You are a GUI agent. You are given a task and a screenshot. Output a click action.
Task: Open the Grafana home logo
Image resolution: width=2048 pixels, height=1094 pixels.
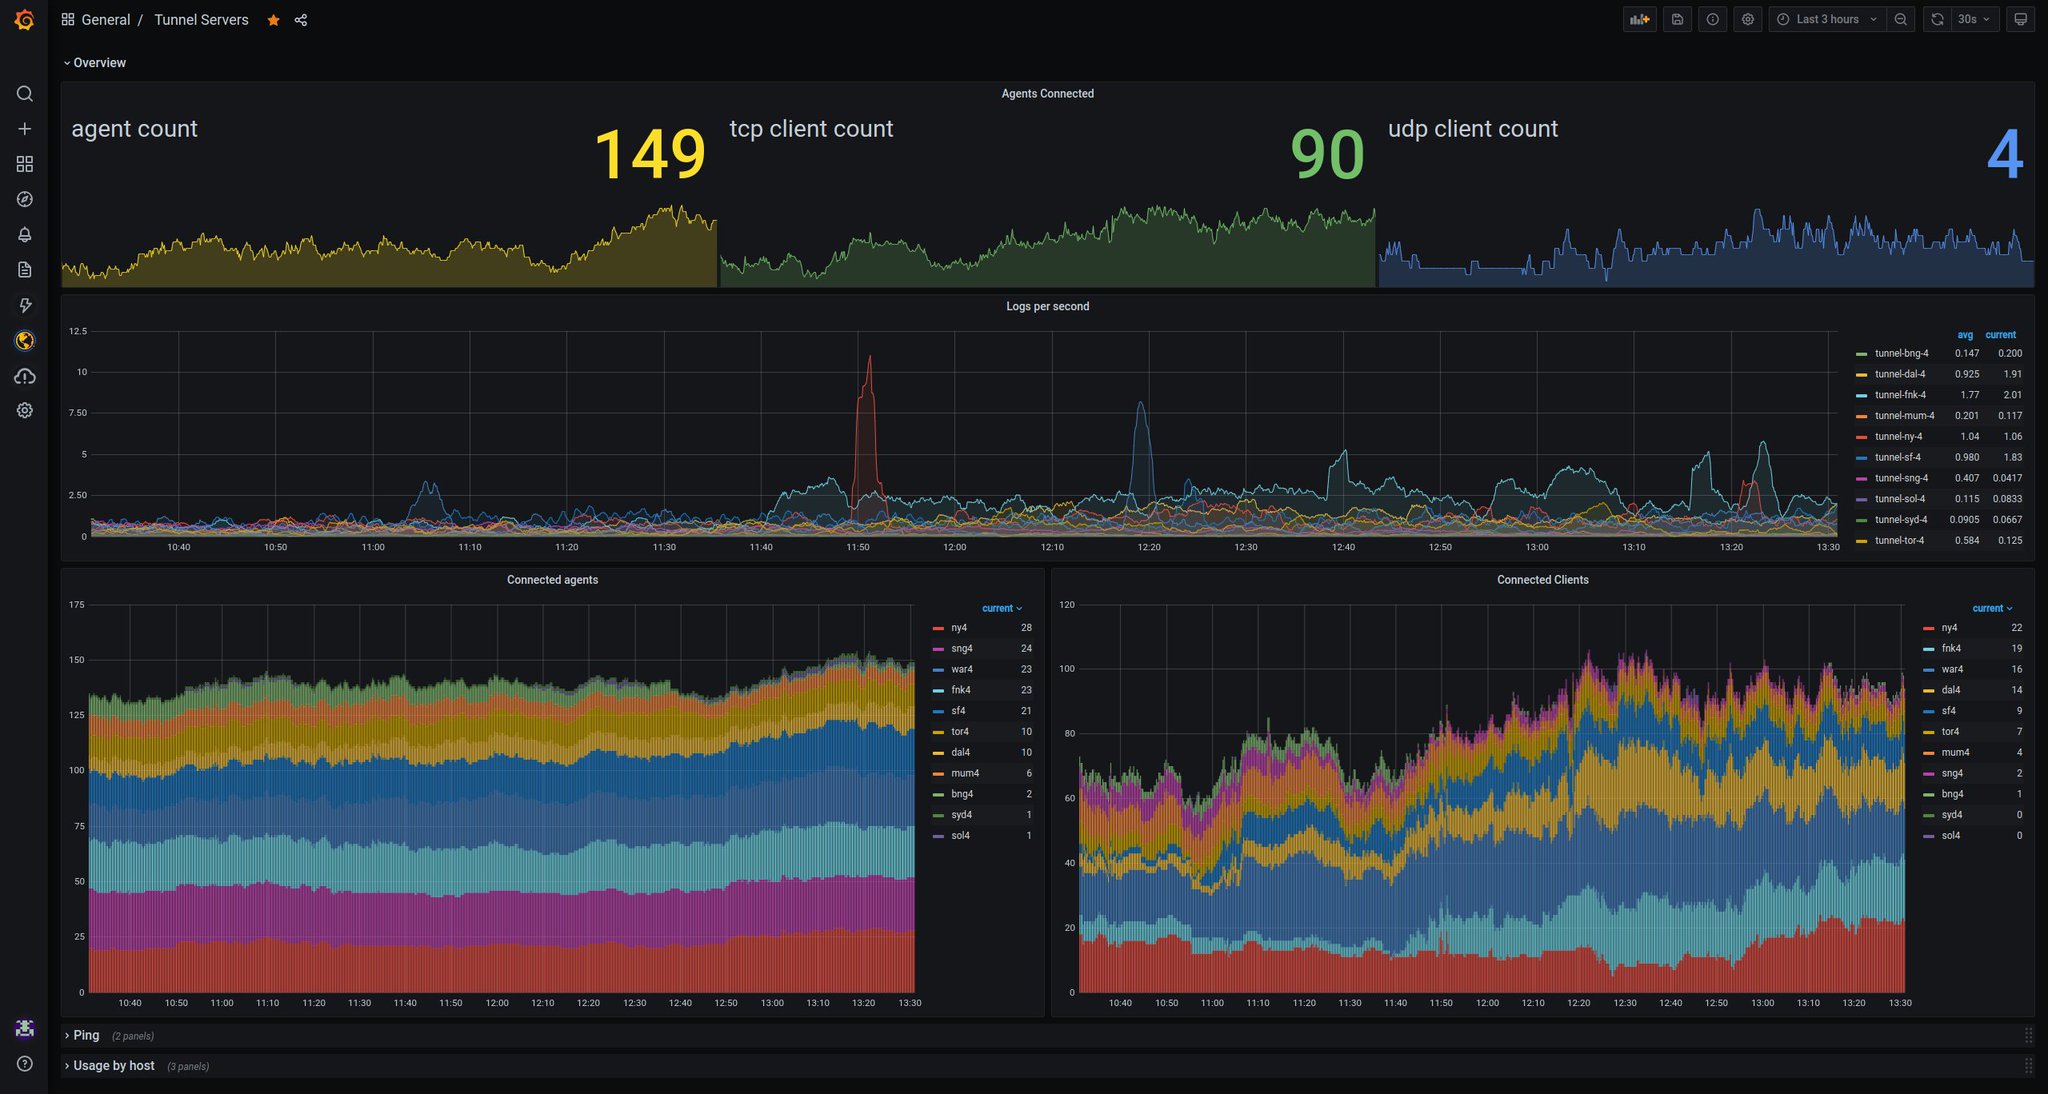[24, 20]
